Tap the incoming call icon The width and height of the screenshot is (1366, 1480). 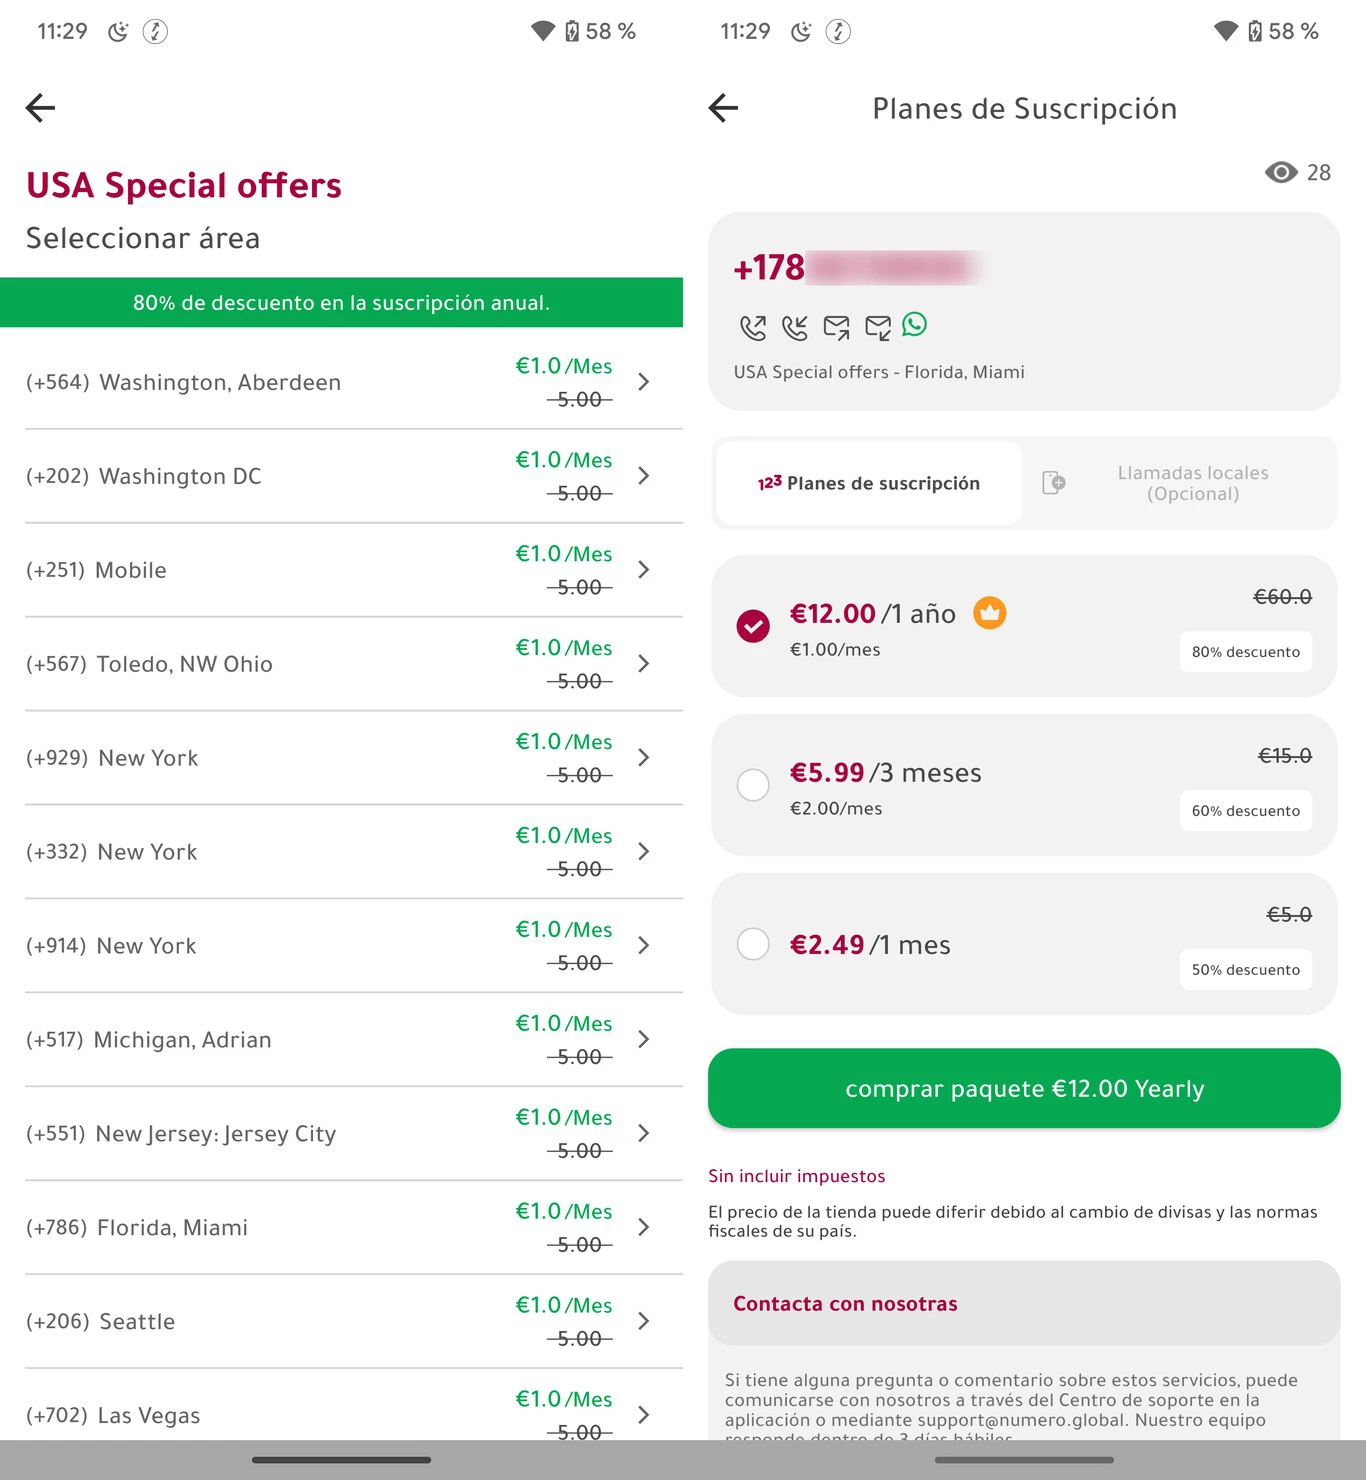(795, 327)
